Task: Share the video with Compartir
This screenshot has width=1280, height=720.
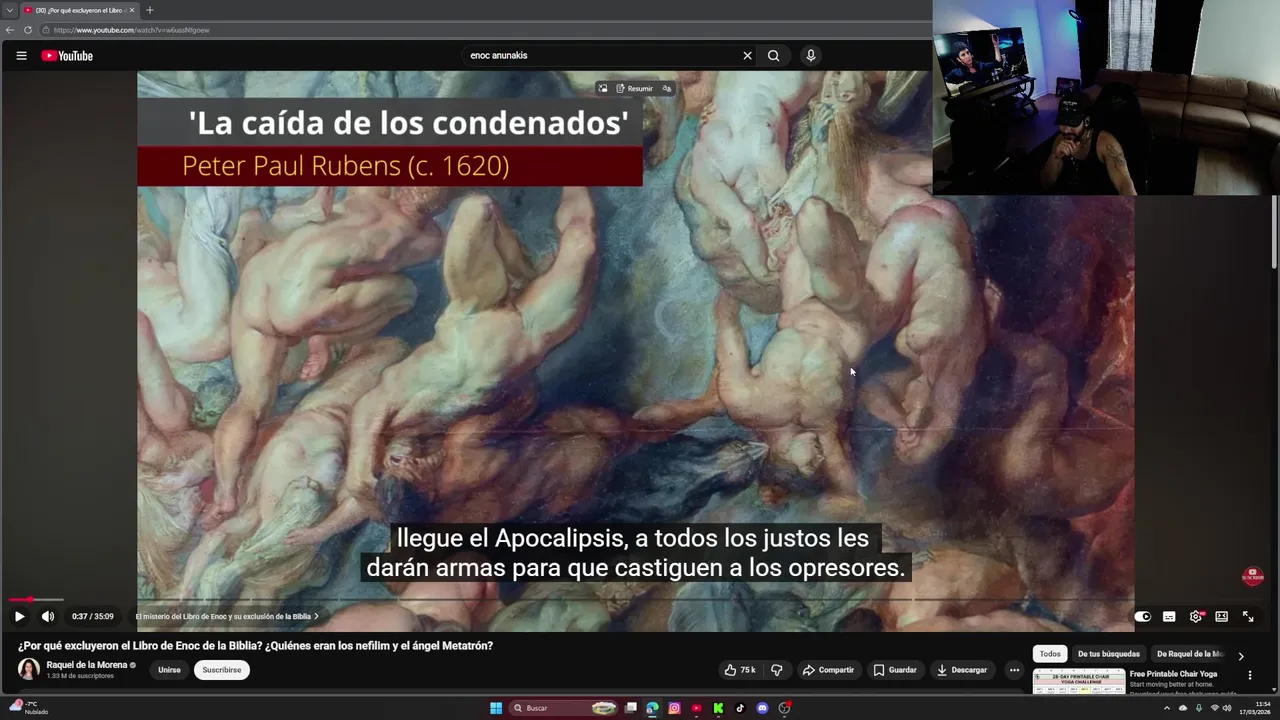Action: tap(828, 670)
